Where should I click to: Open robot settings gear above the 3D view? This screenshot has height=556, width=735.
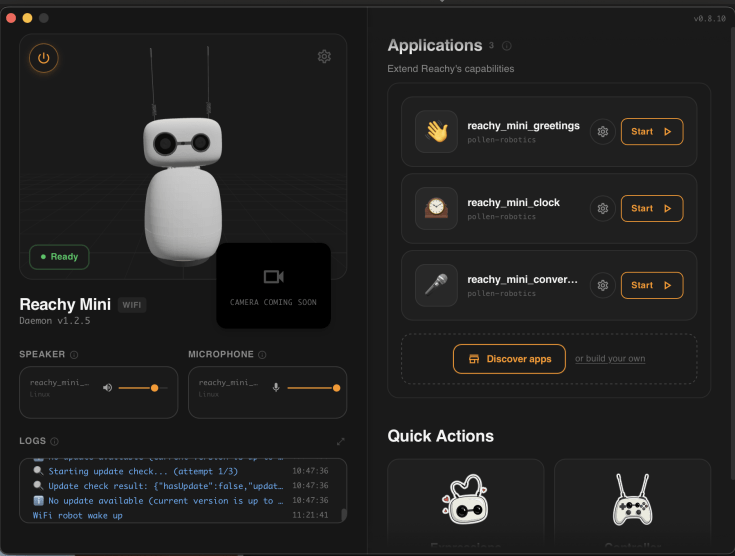pos(324,57)
